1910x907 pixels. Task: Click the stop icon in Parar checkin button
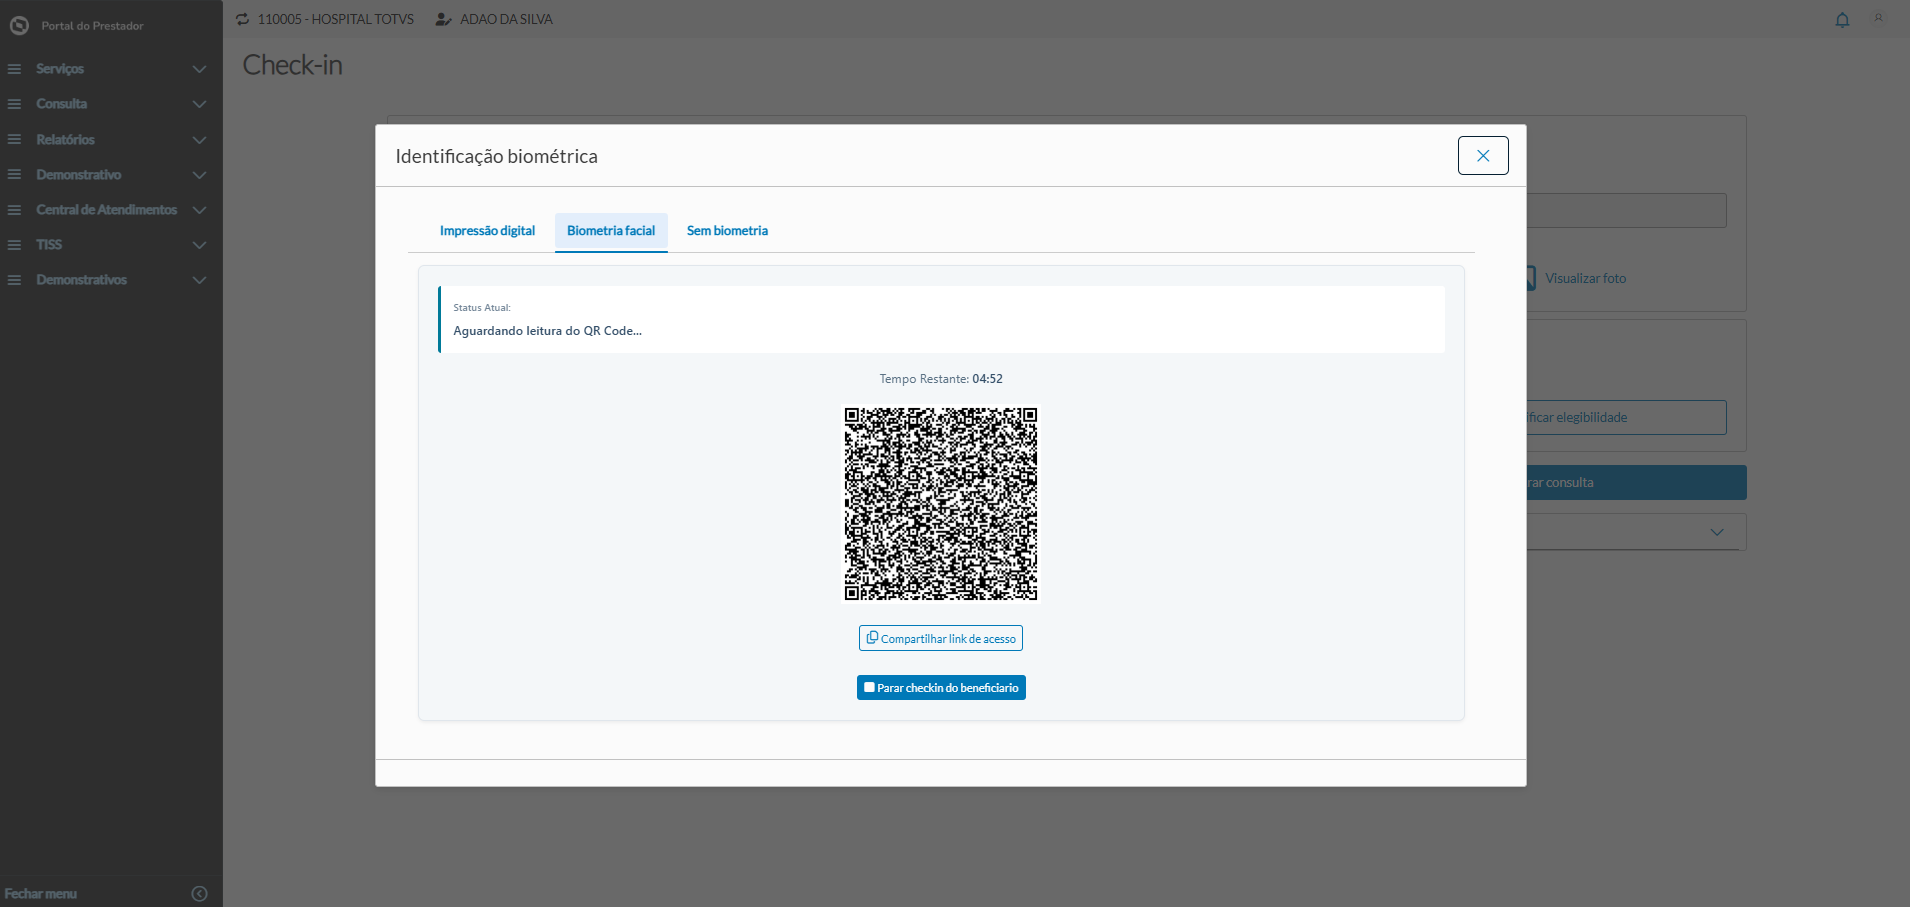pos(870,688)
